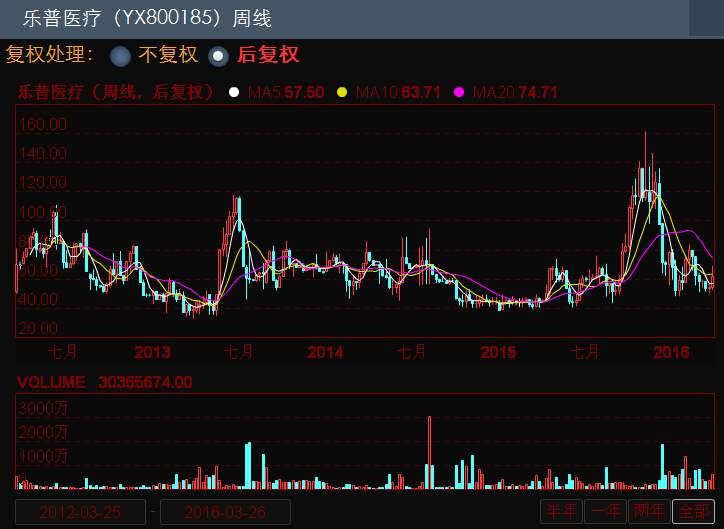Image resolution: width=724 pixels, height=529 pixels.
Task: Click the magenta MA20 legend dot
Action: pos(459,93)
